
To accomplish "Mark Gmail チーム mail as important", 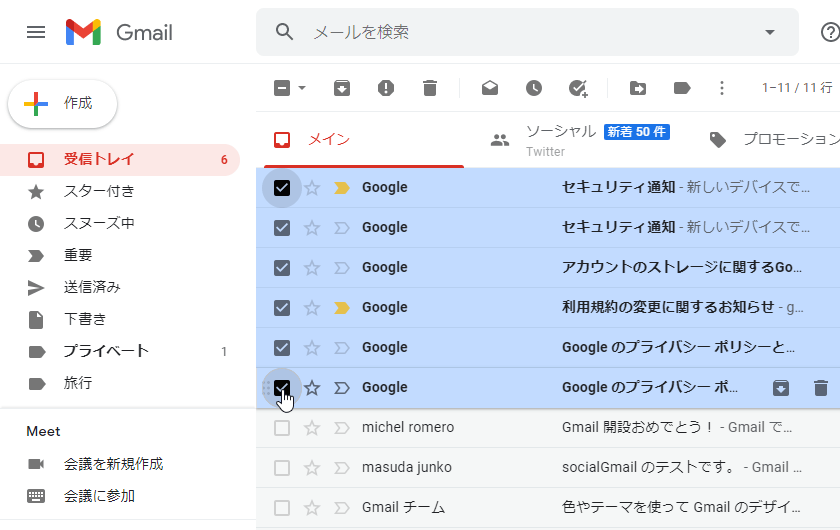I will (342, 507).
